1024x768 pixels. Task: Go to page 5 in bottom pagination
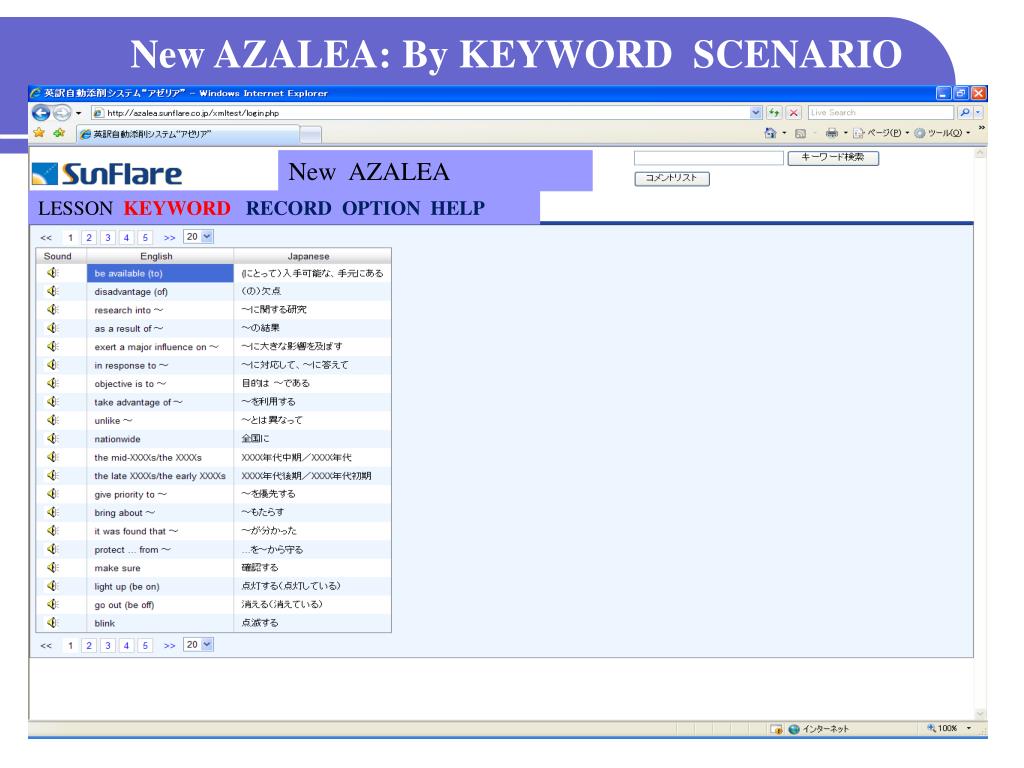pyautogui.click(x=145, y=646)
